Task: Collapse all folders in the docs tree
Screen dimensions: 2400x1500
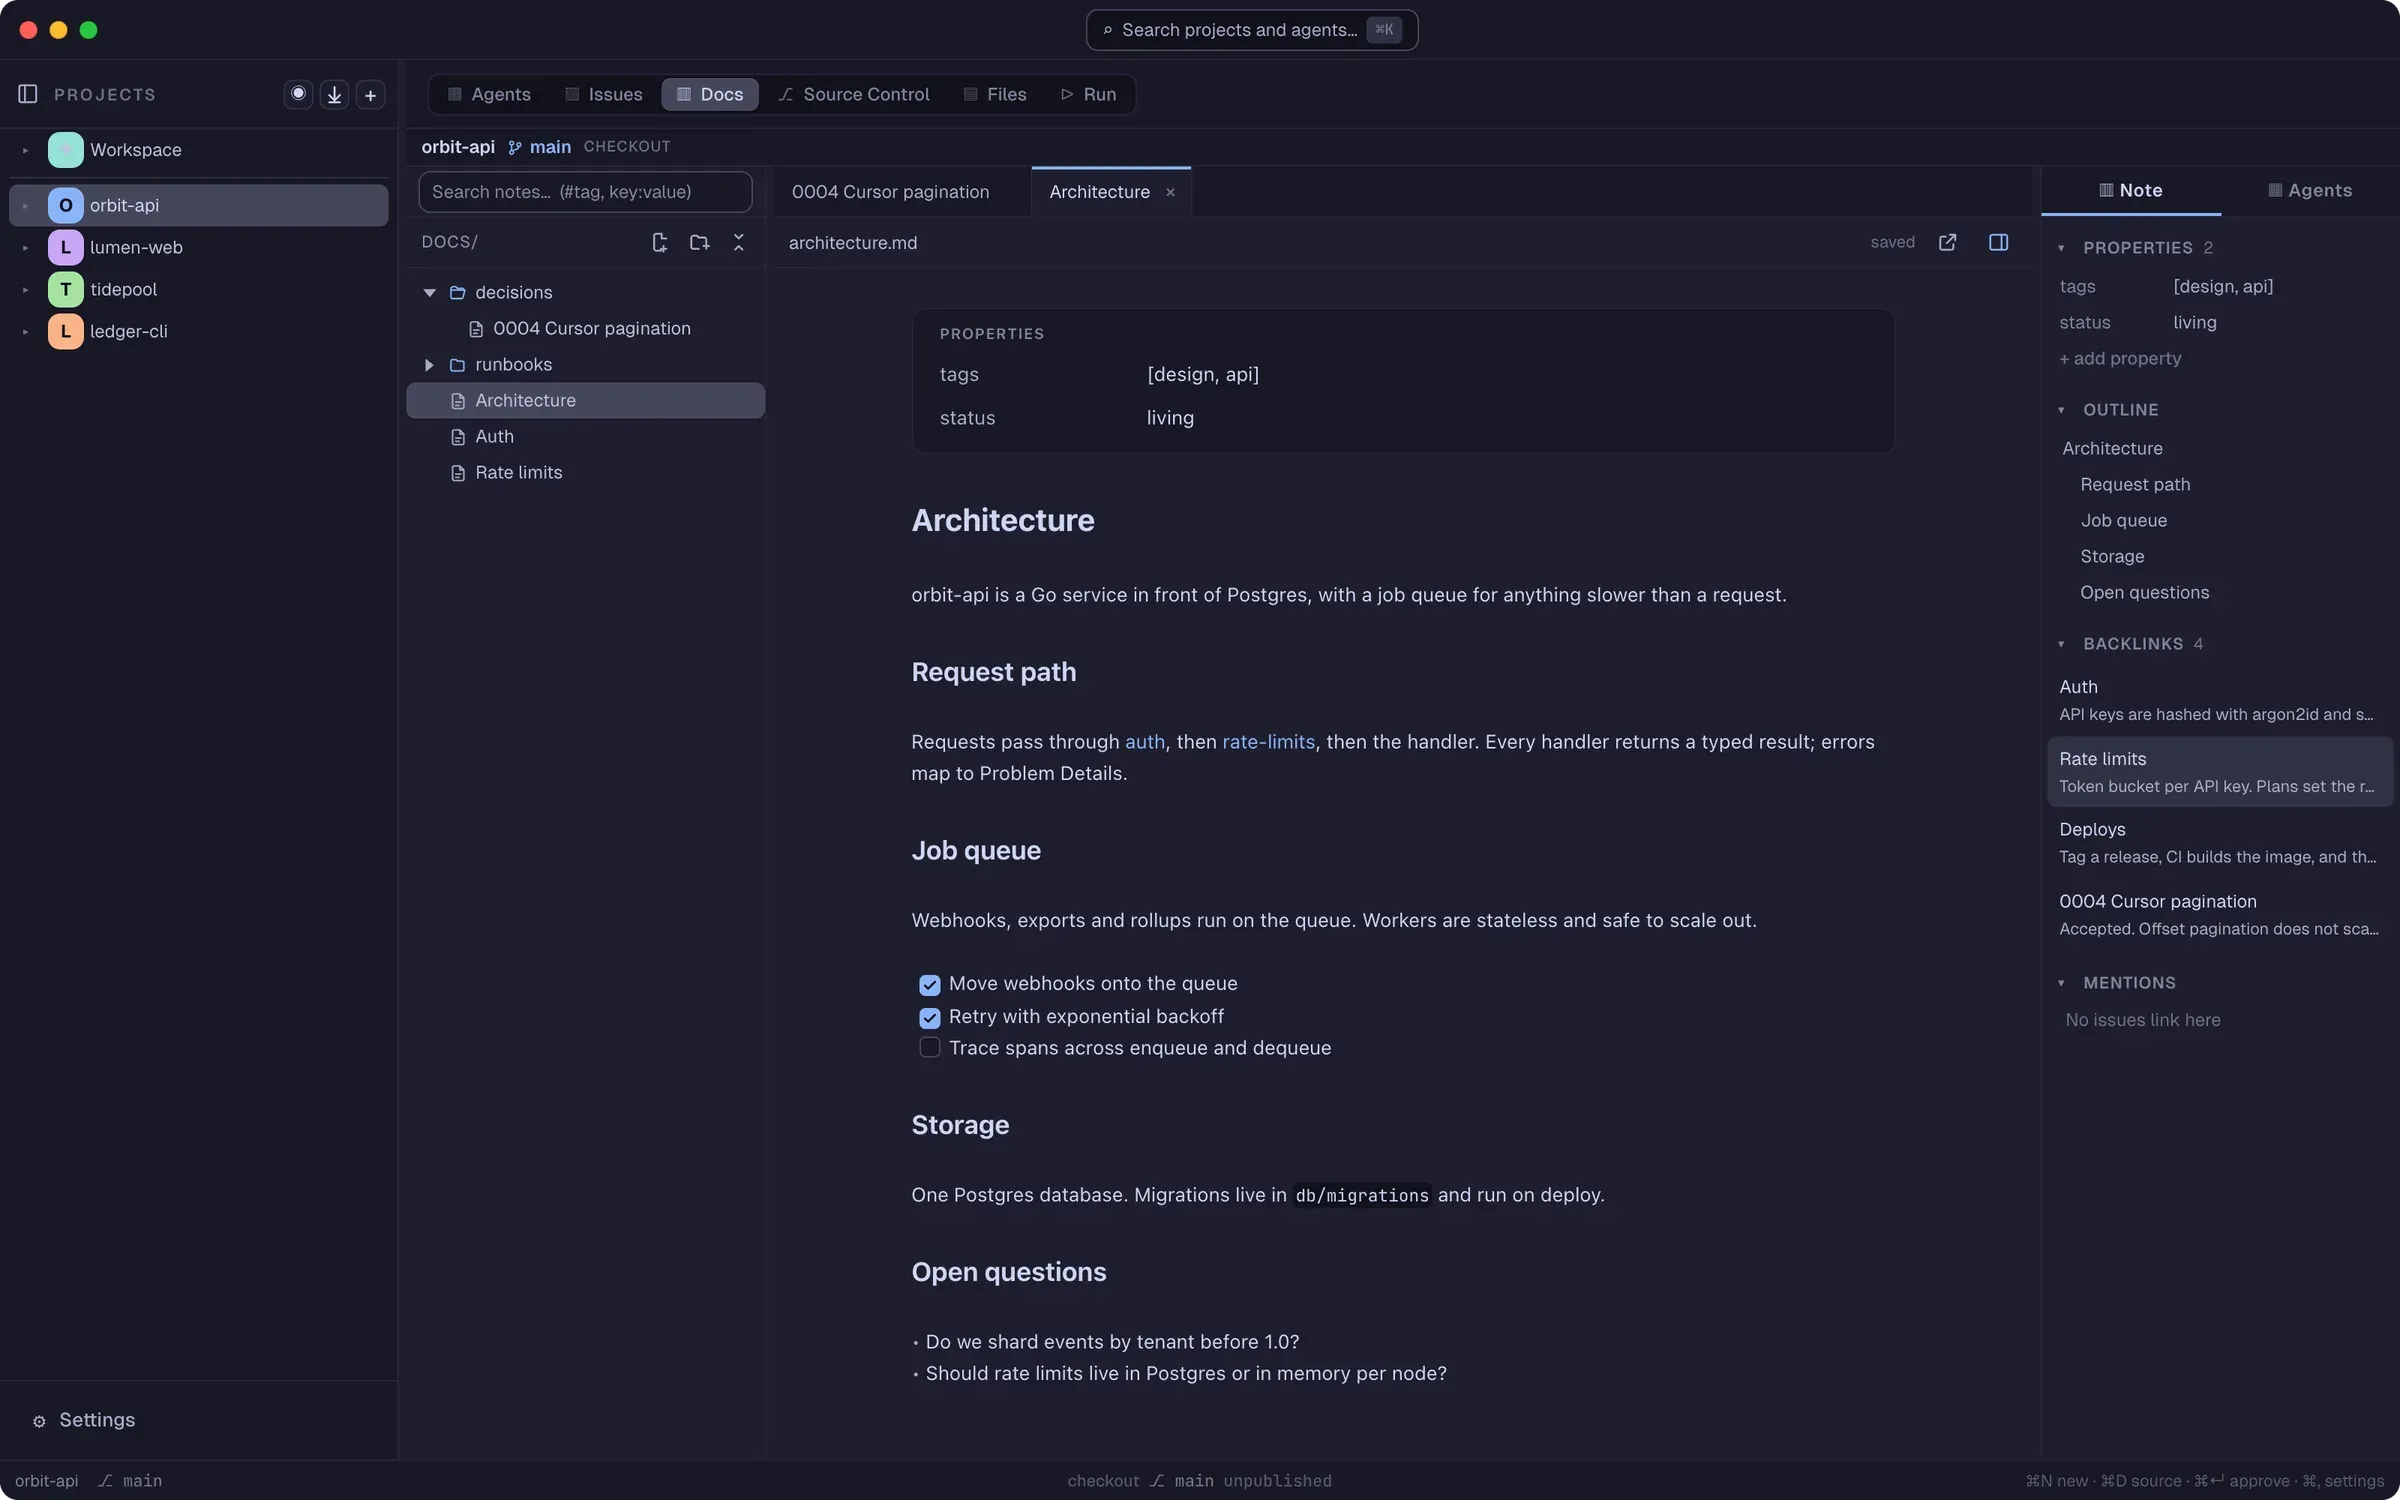Action: pyautogui.click(x=739, y=242)
